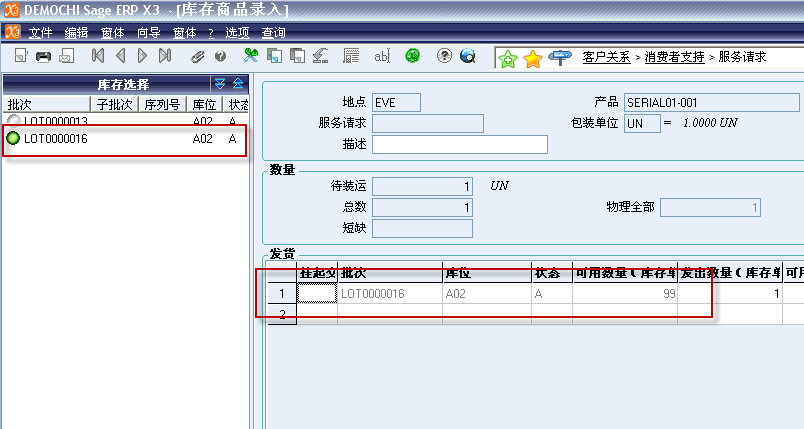Click the envelope mail icon in toolbar
Viewport: 804px width, 429px height.
(x=65, y=57)
